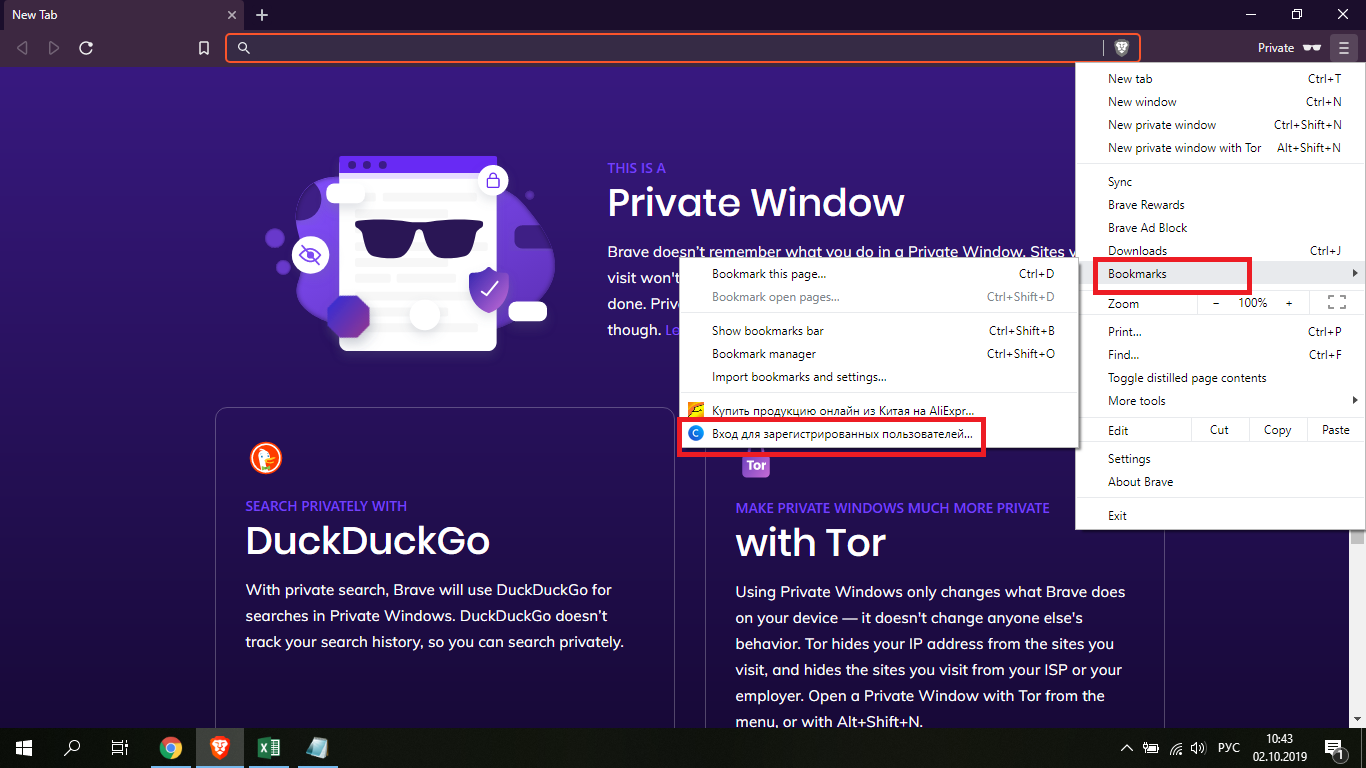The width and height of the screenshot is (1366, 768).
Task: Open Task View on the taskbar
Action: pyautogui.click(x=120, y=747)
